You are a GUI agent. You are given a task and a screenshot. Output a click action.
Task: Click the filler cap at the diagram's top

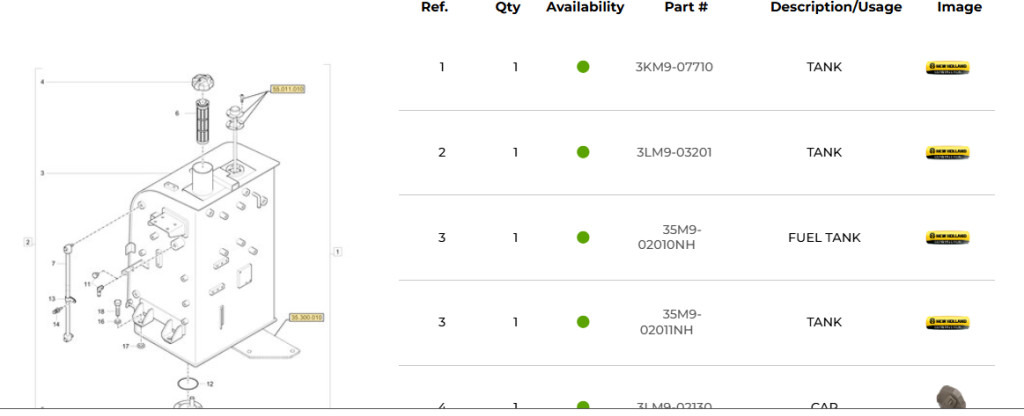coord(203,82)
